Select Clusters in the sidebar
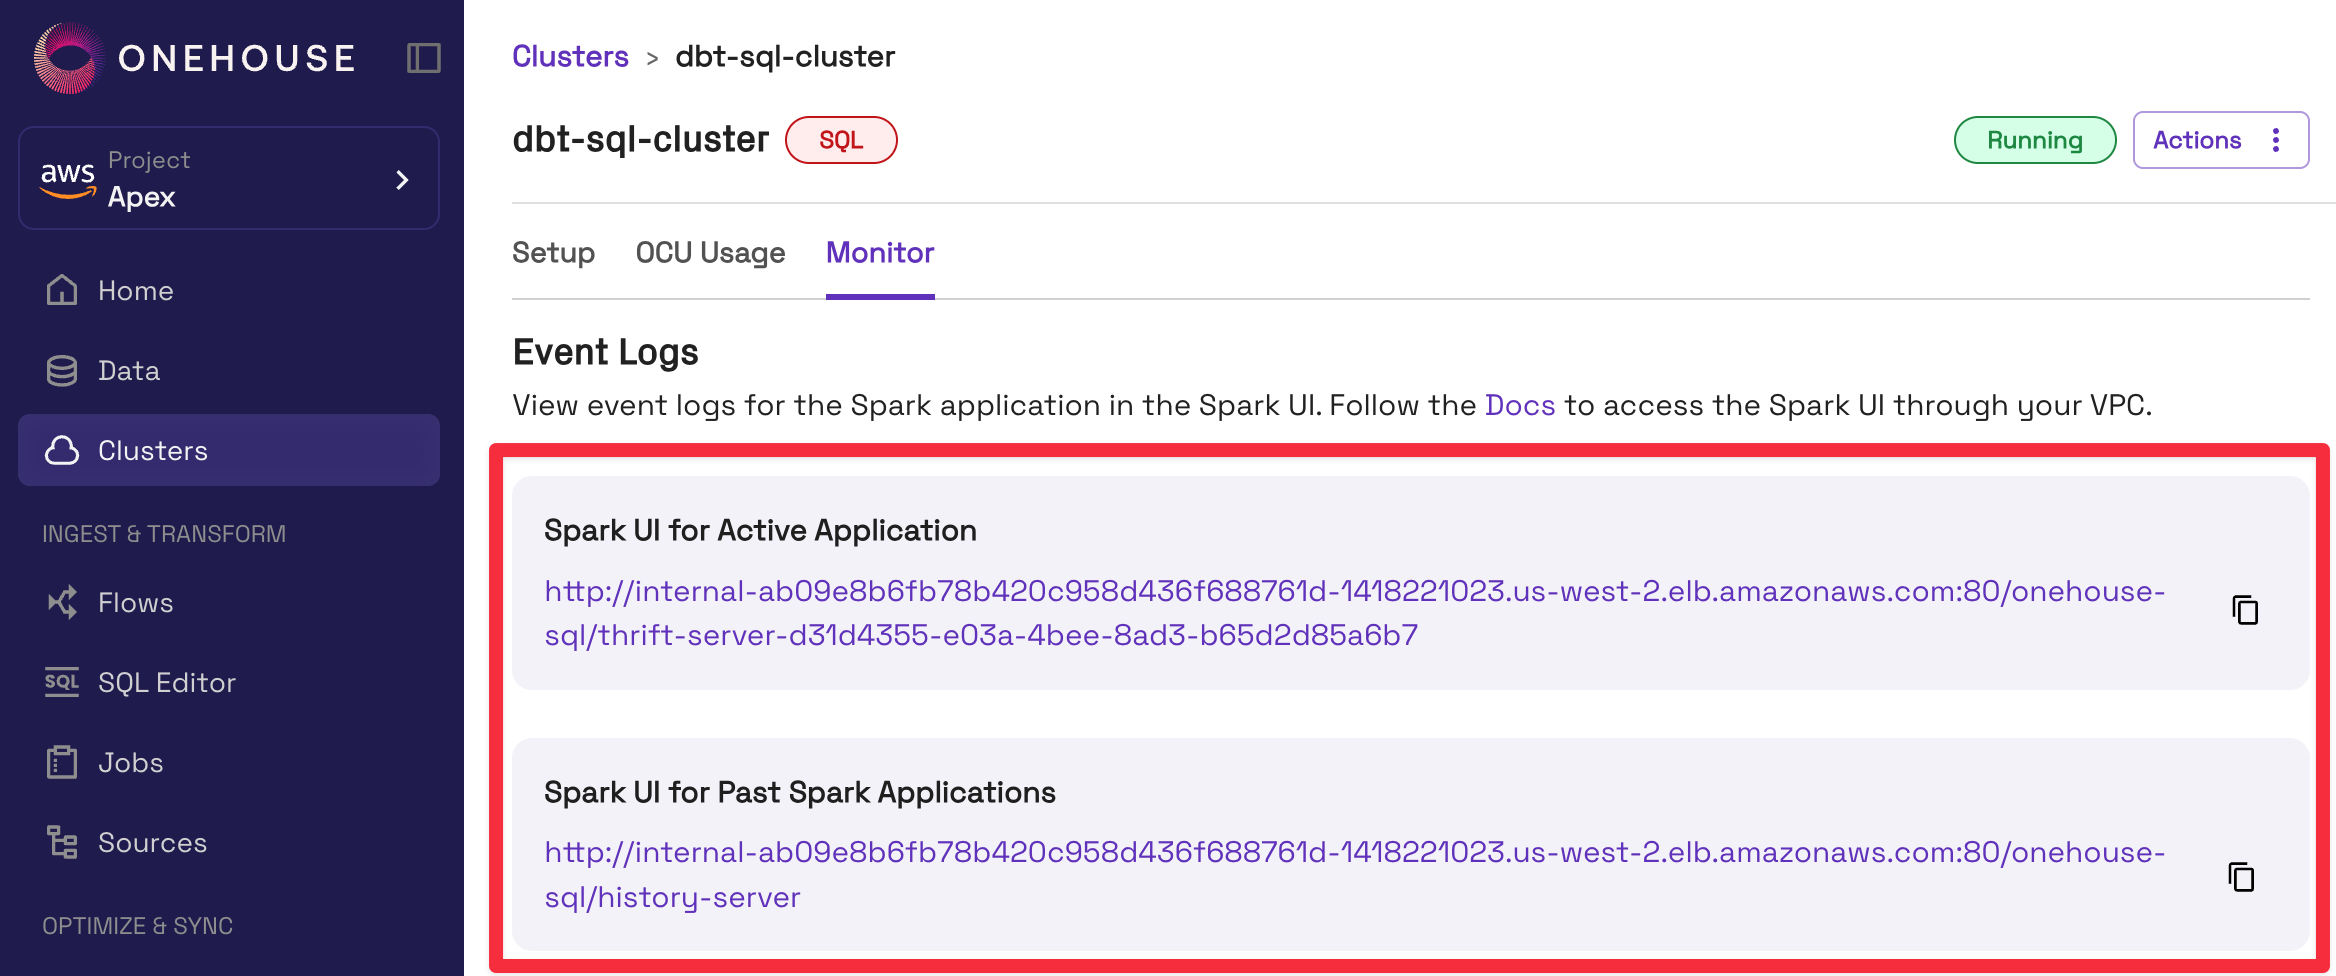 pos(152,451)
